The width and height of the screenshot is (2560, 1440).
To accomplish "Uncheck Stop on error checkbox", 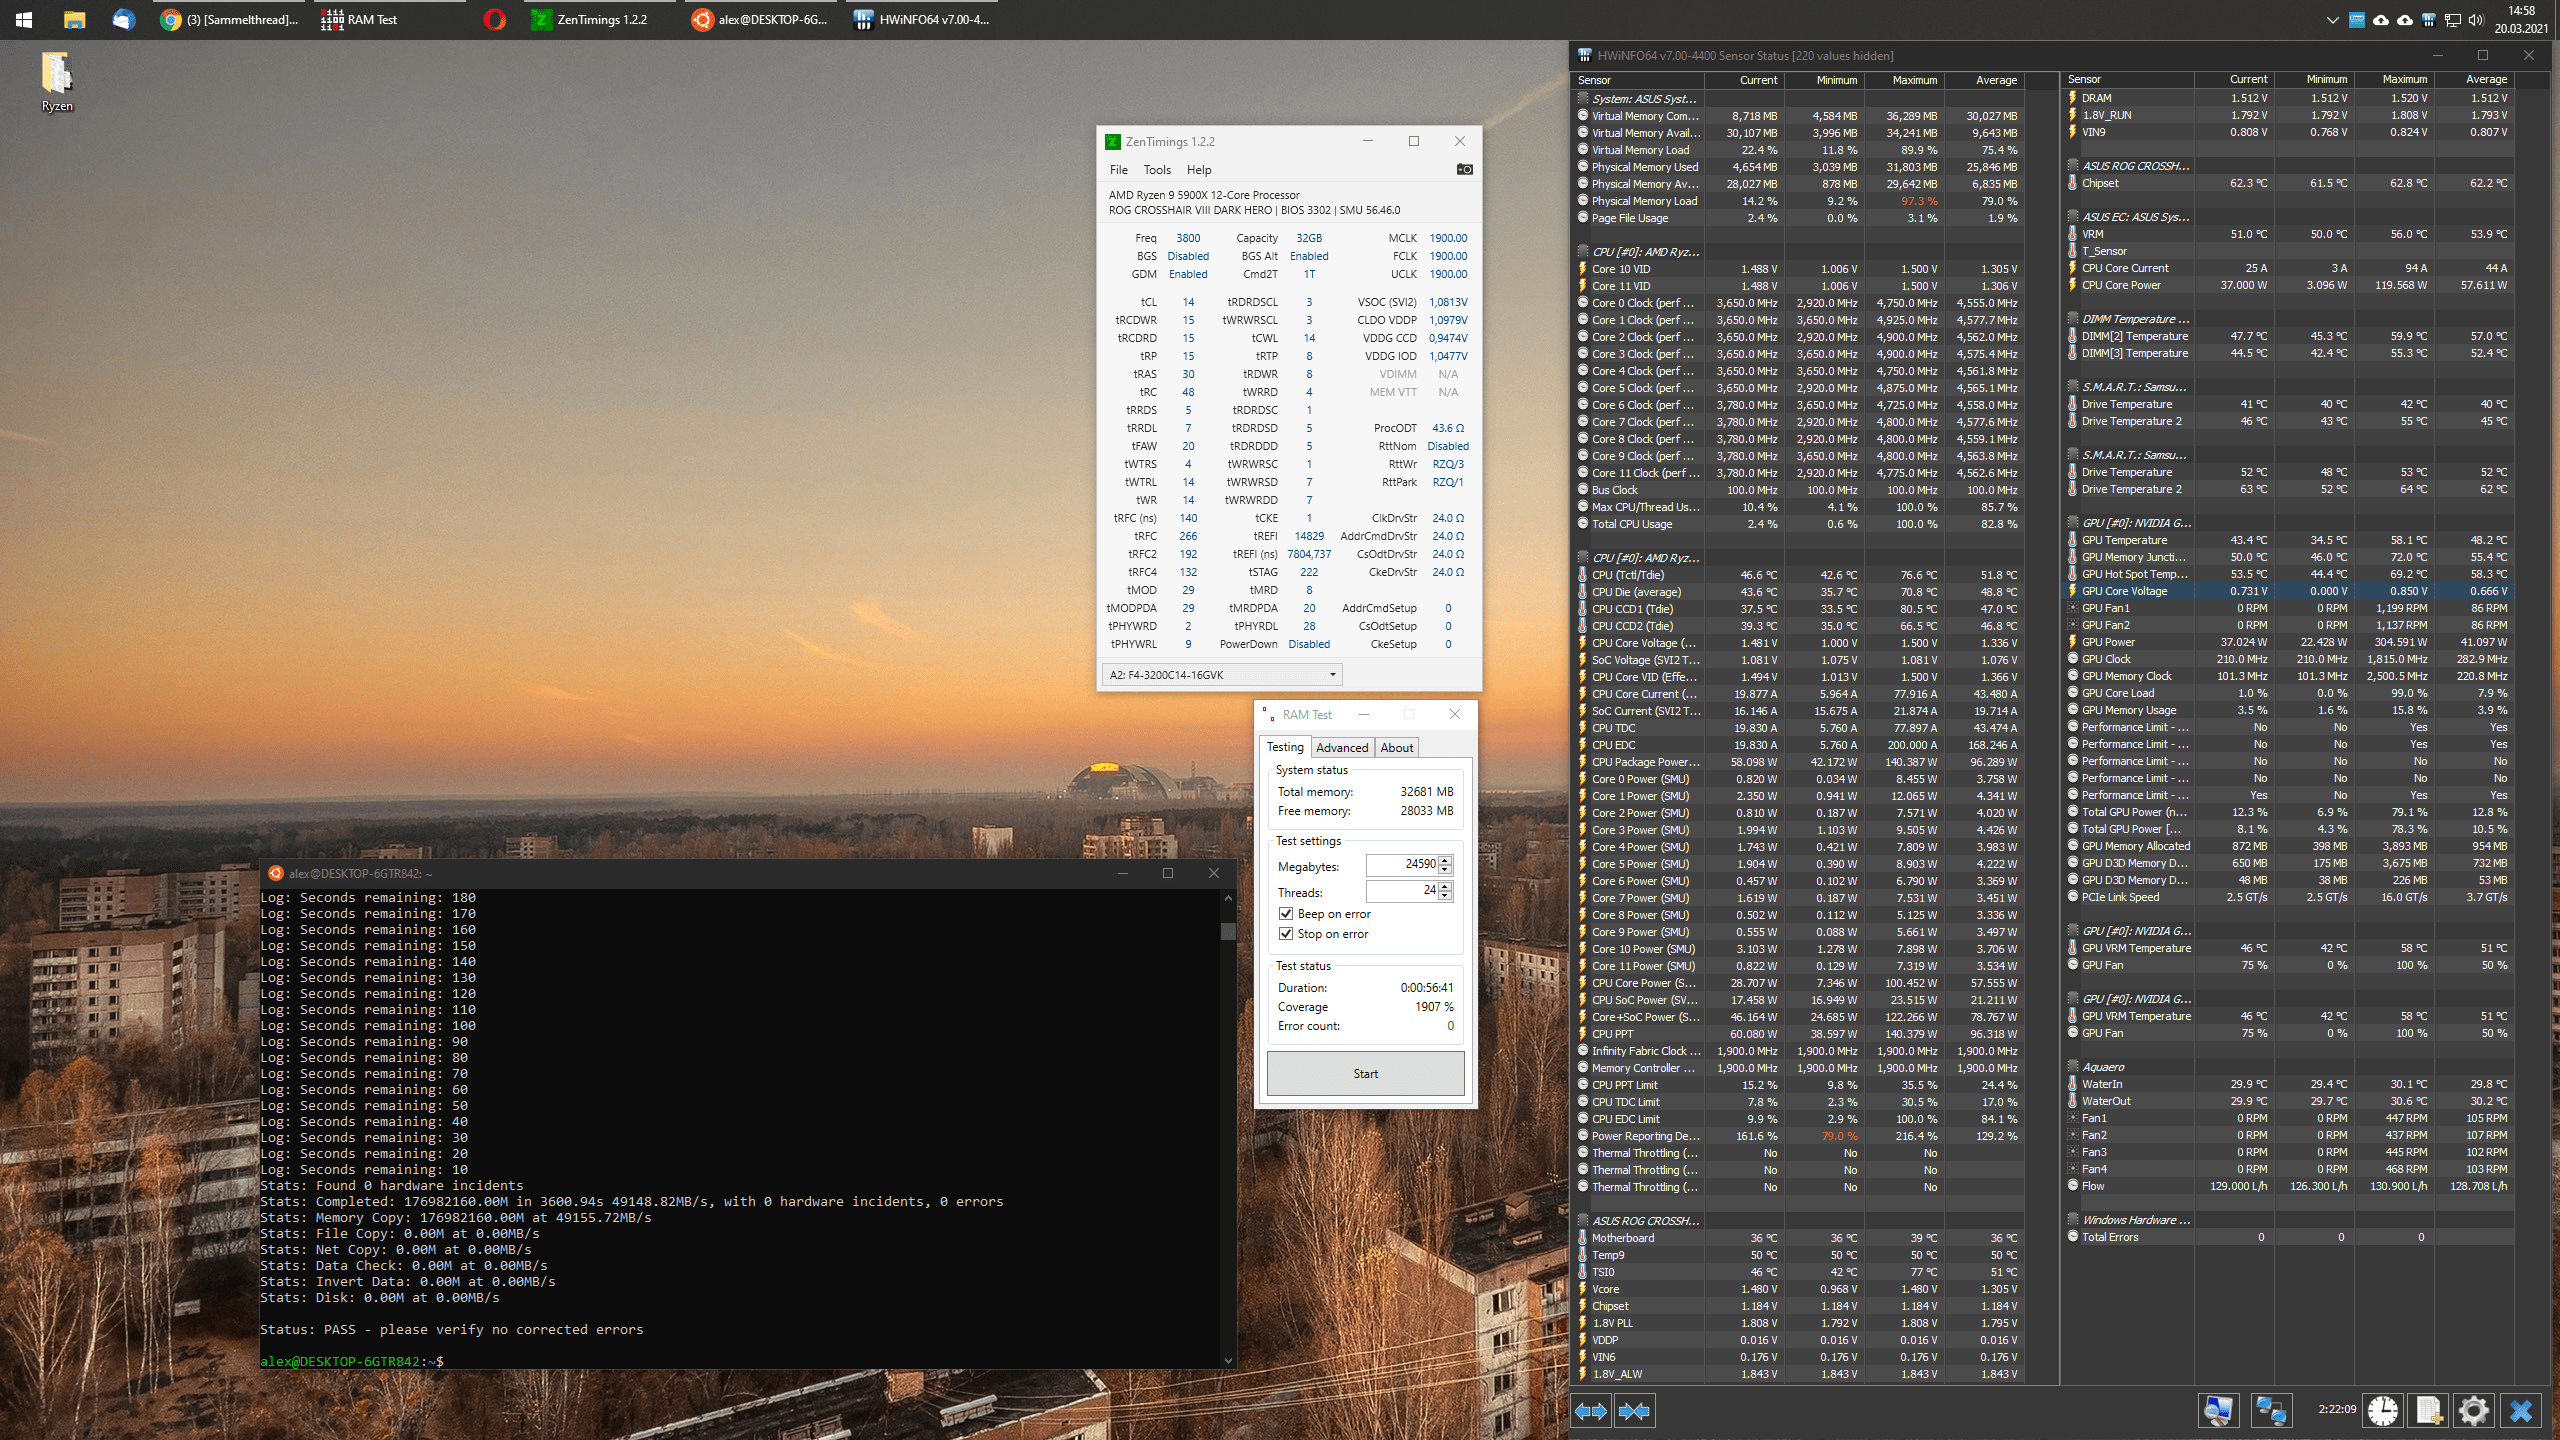I will pos(1286,934).
